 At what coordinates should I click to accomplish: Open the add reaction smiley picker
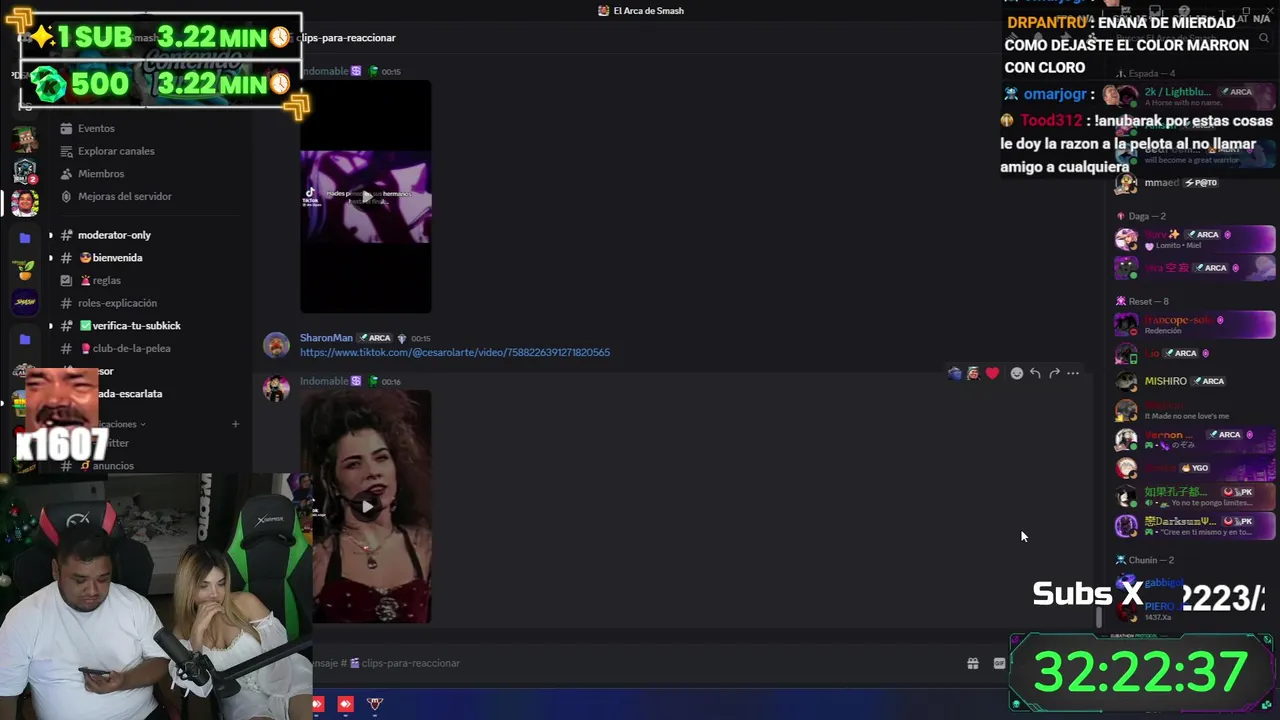coord(1016,373)
